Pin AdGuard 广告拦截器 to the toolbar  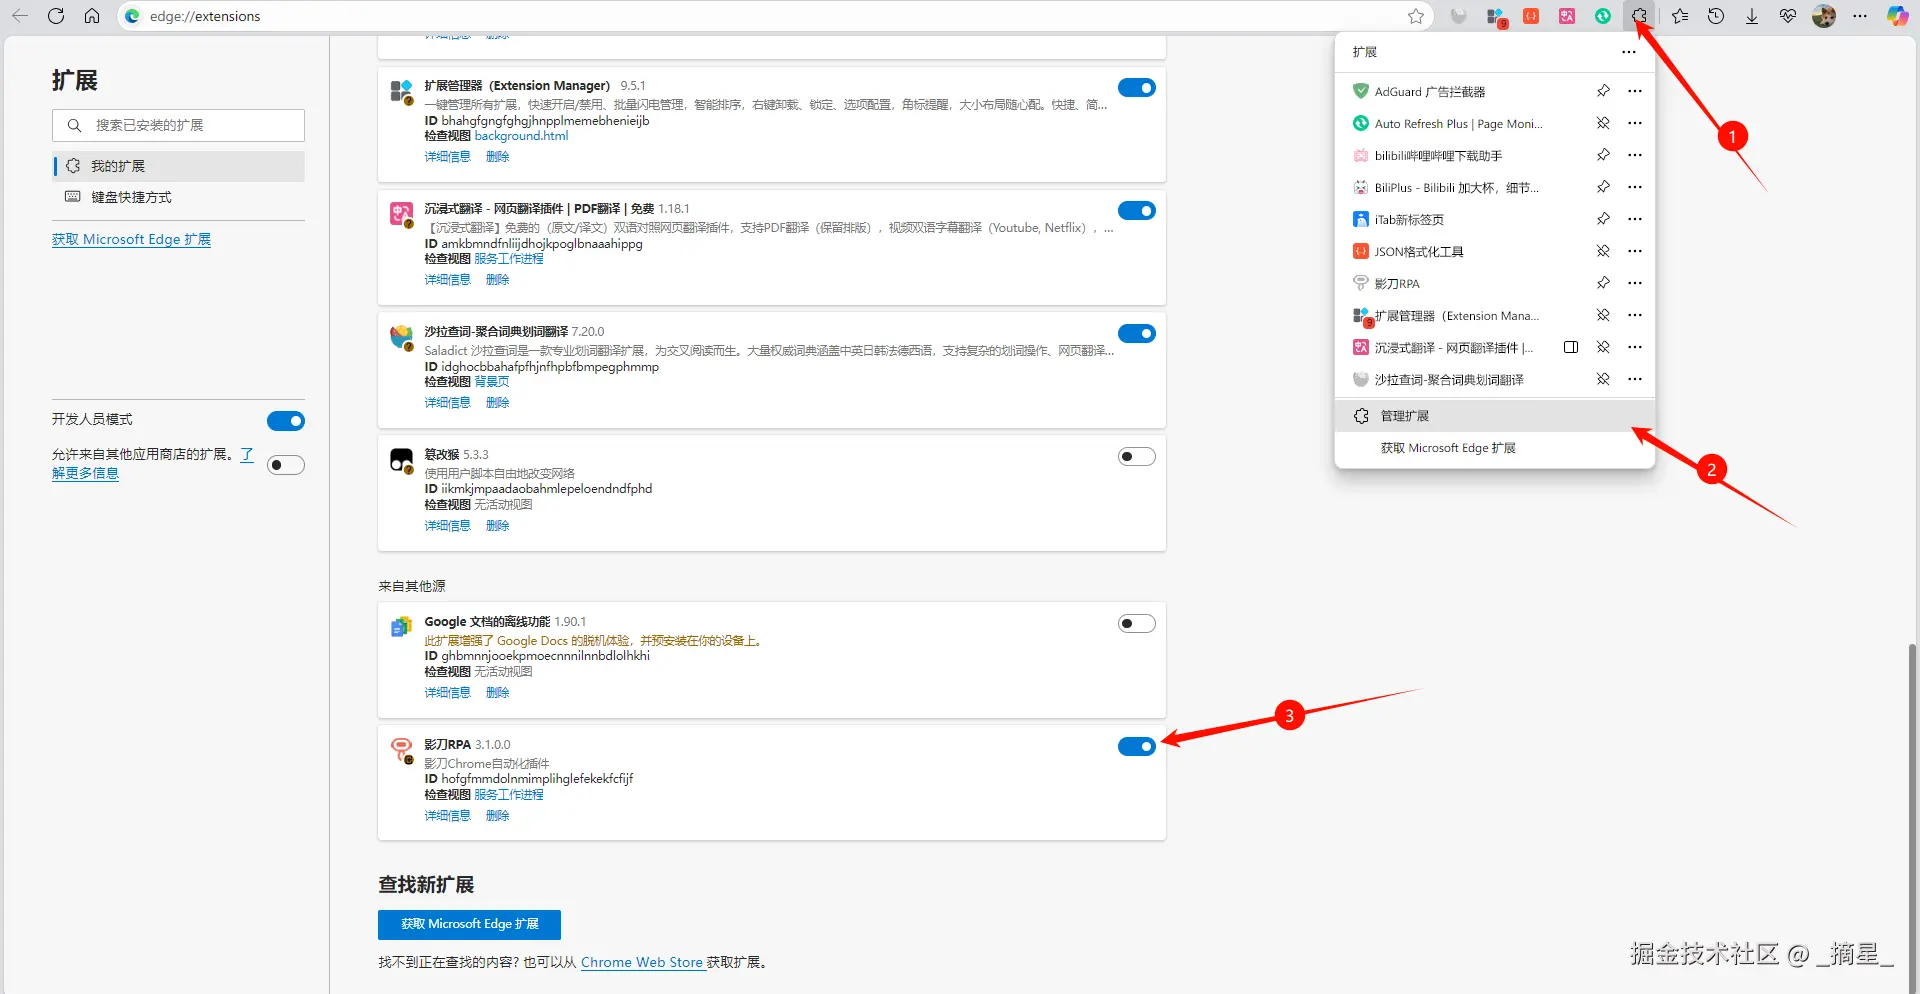point(1603,91)
